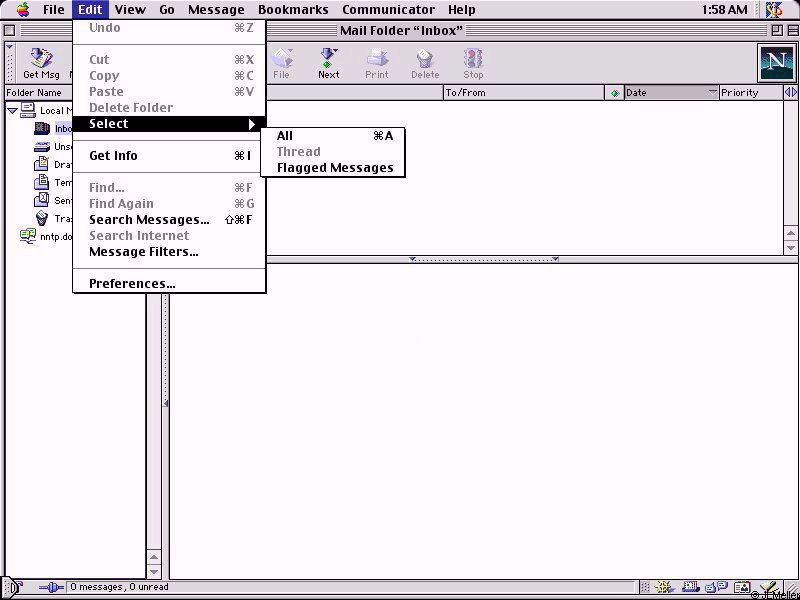Expand the Select submenu item
This screenshot has height=600, width=800.
[168, 124]
